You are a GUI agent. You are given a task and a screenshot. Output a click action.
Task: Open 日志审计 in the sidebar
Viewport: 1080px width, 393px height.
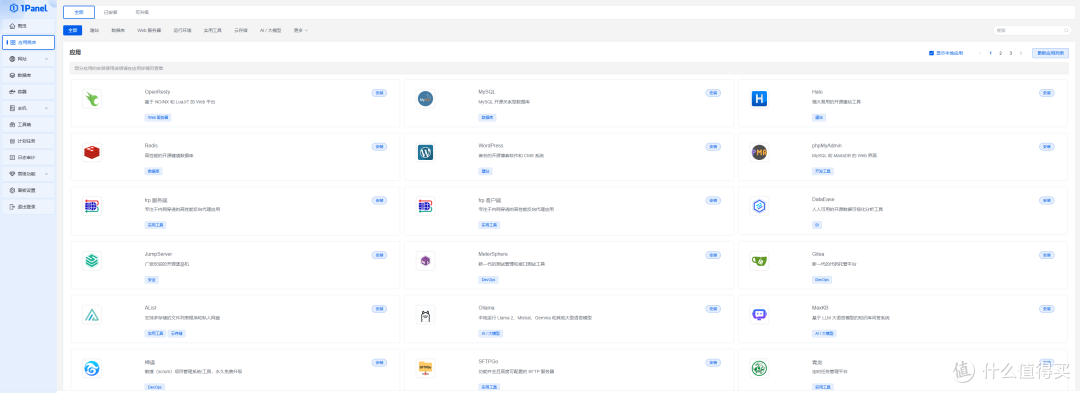pos(28,158)
